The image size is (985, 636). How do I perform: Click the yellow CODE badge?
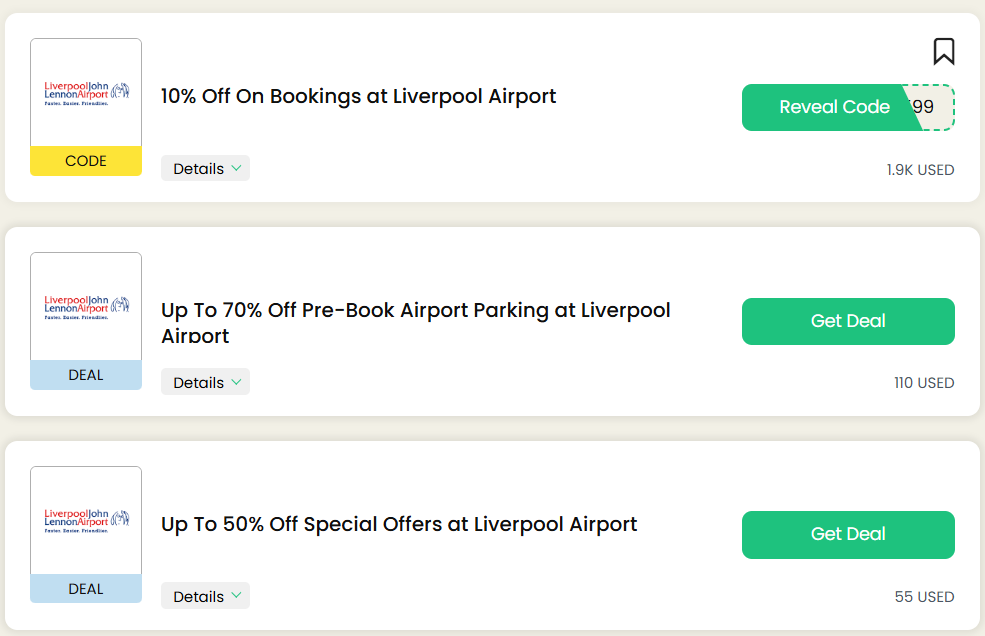click(x=85, y=160)
